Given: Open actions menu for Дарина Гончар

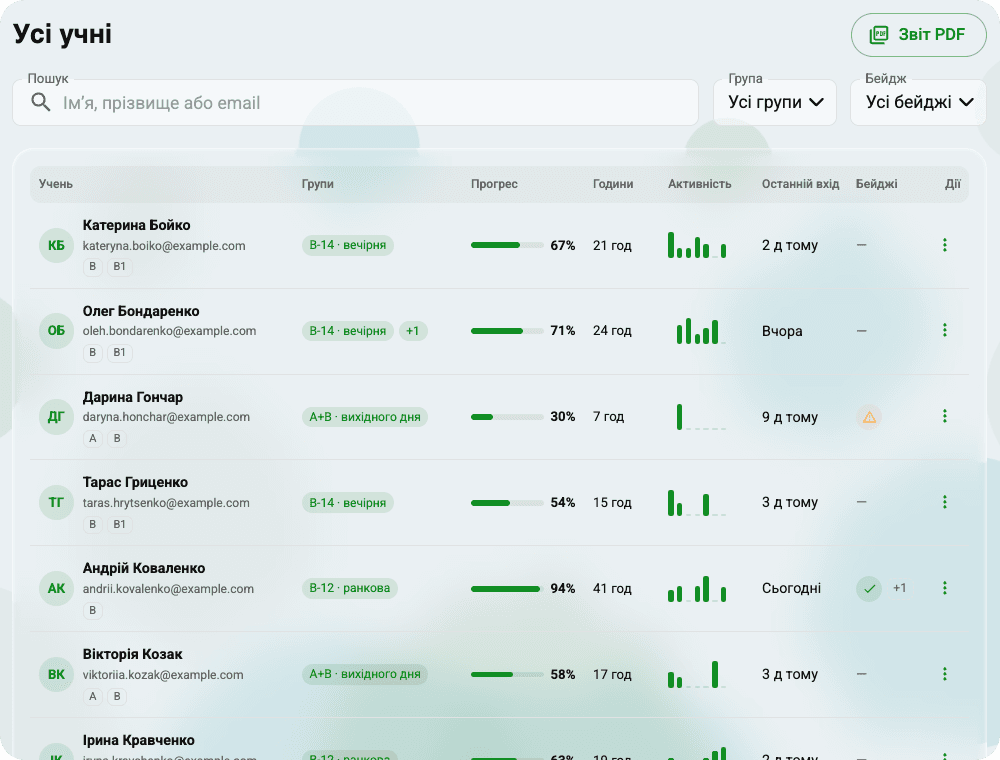Looking at the screenshot, I should click(945, 416).
